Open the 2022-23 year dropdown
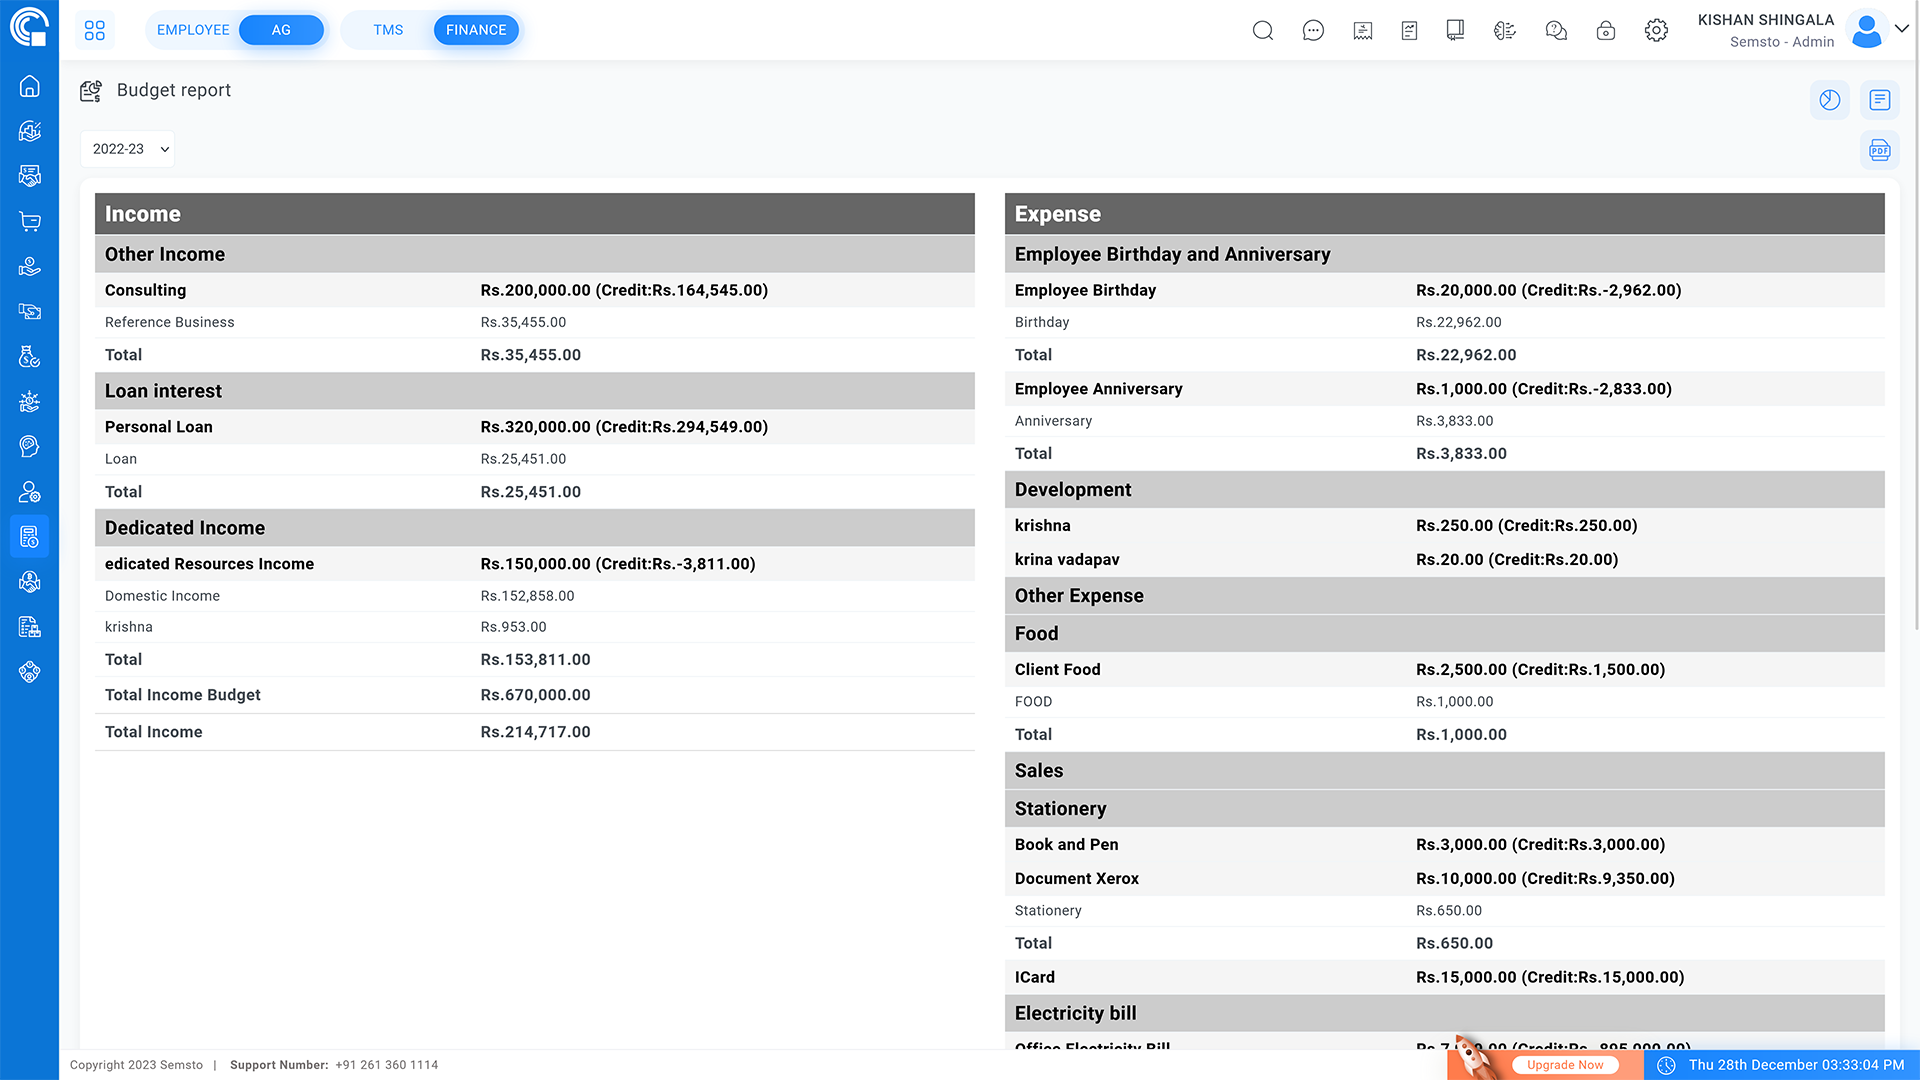 coord(128,149)
